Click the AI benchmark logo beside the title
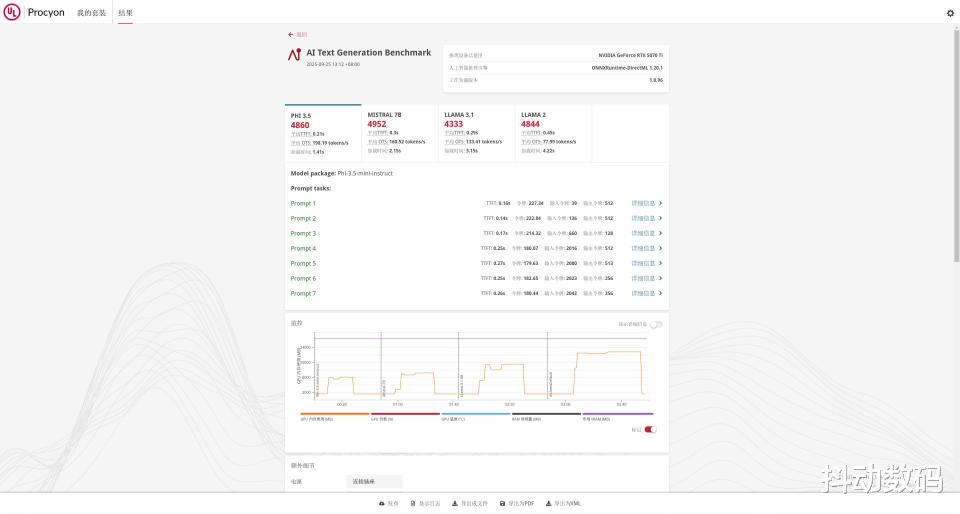 (294, 55)
